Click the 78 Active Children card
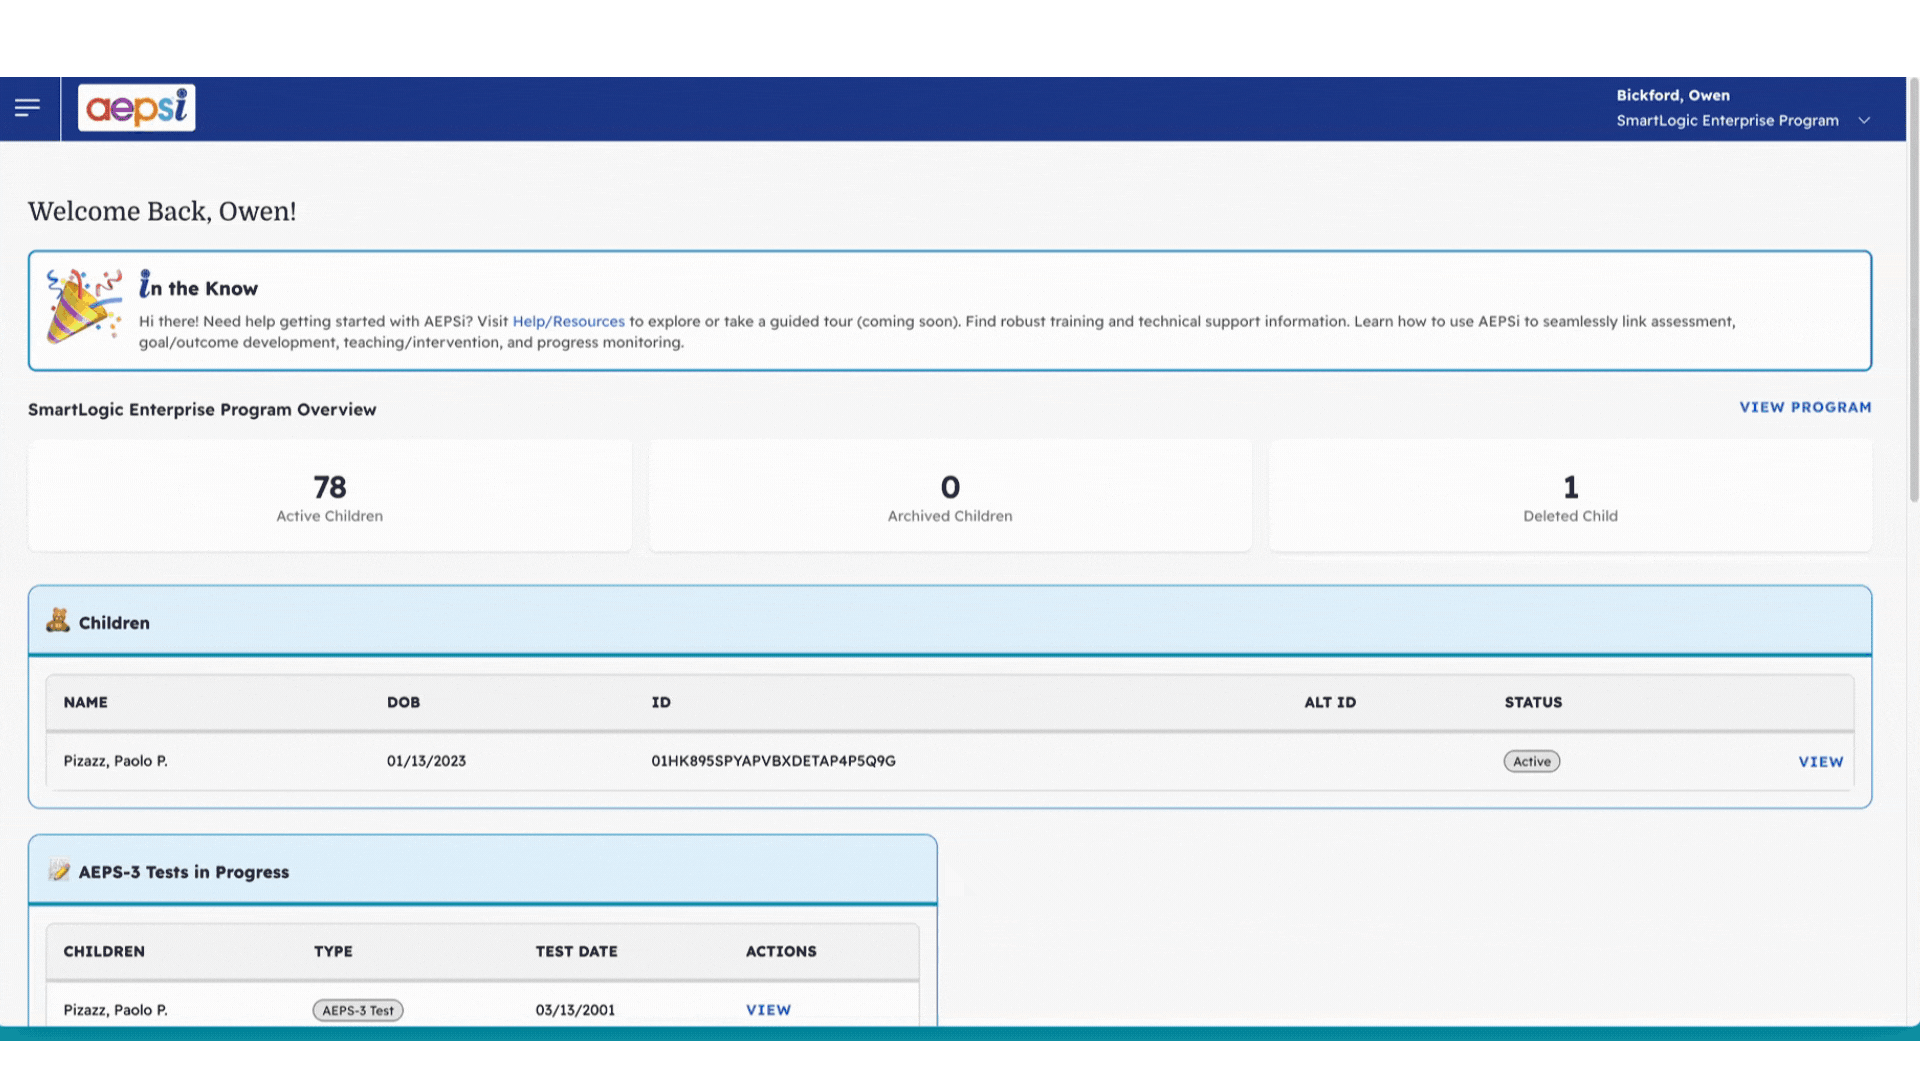This screenshot has height=1080, width=1920. (330, 497)
